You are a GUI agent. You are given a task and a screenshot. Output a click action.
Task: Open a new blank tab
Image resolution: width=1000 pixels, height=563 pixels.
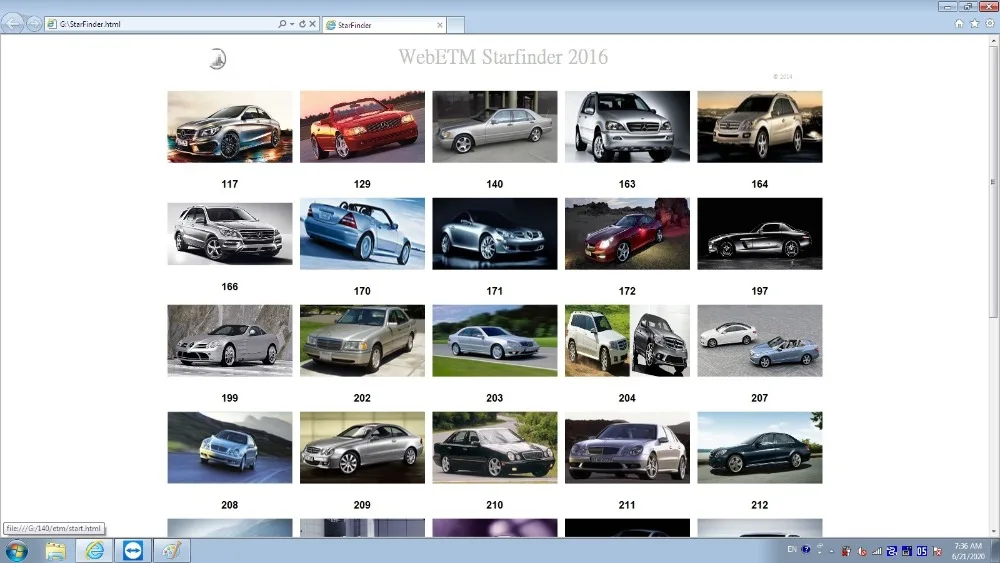(x=455, y=25)
